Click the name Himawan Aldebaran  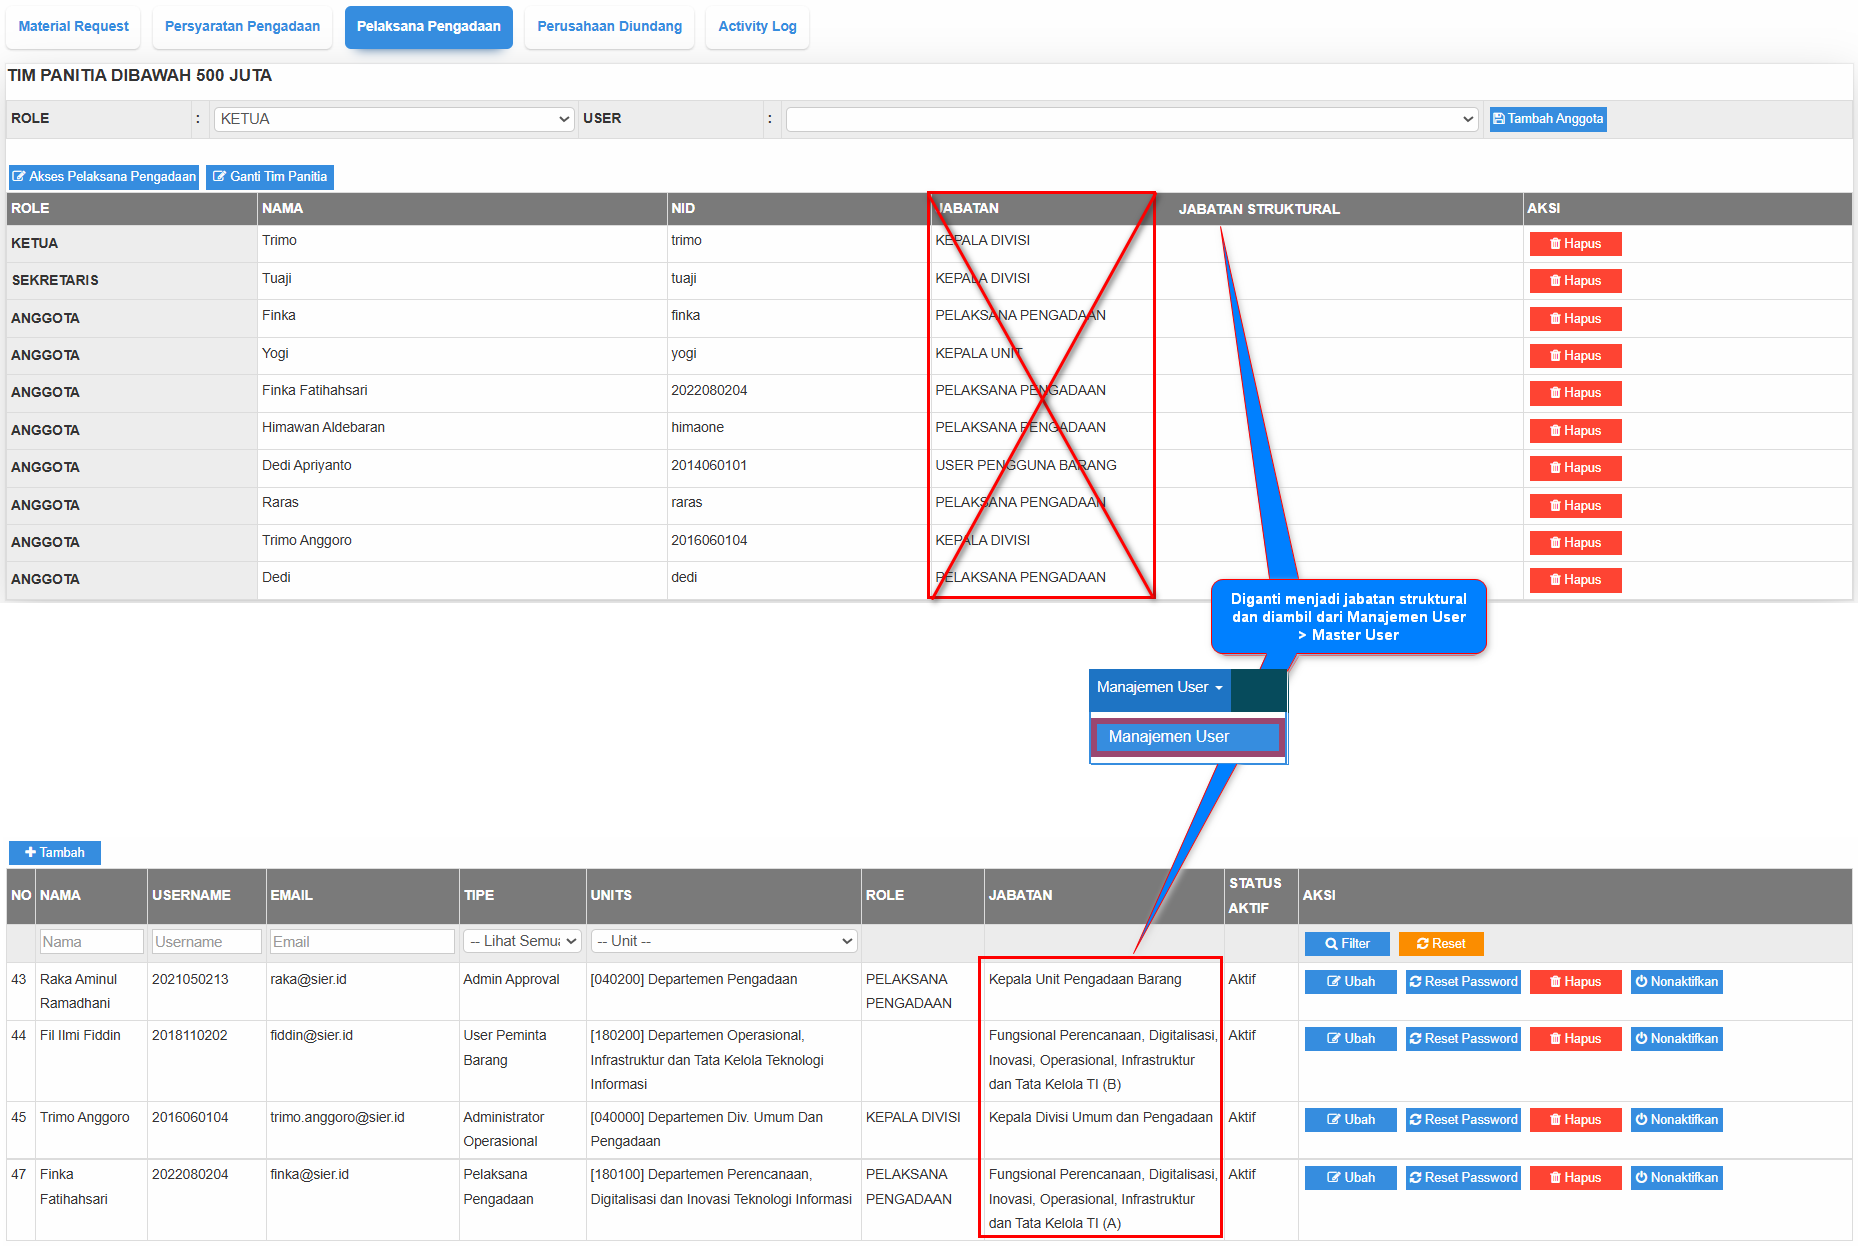coord(323,428)
